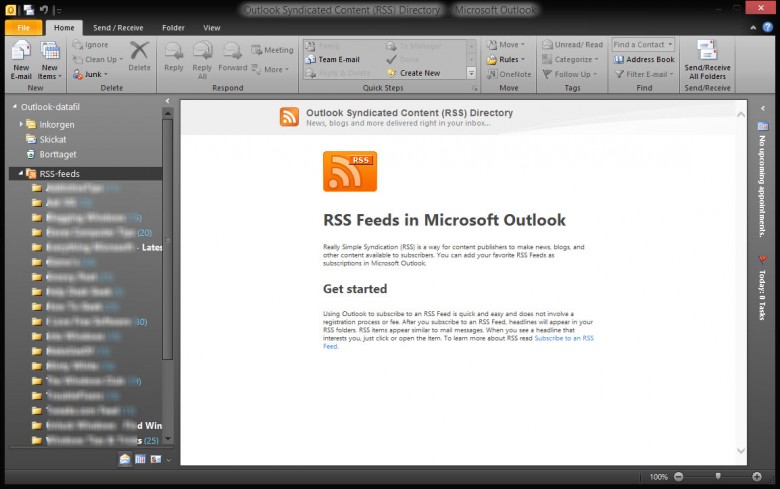Select the Team E-mail quick step

(x=332, y=59)
